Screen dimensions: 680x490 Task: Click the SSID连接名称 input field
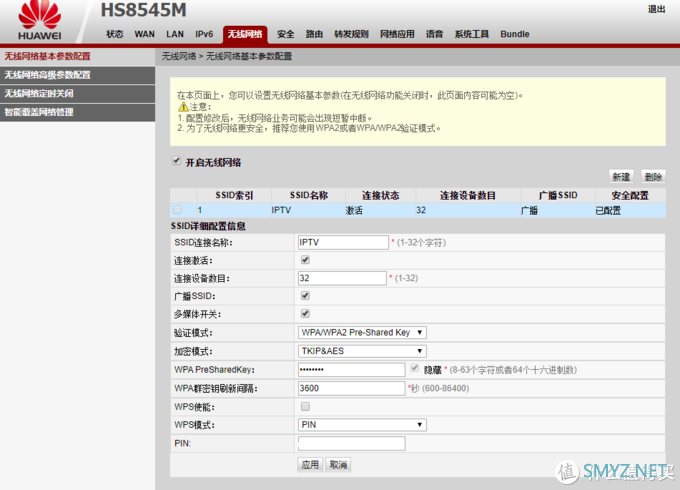point(343,242)
